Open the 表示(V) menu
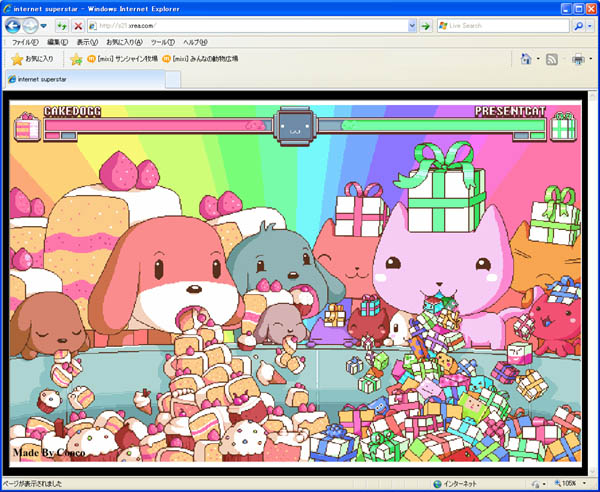 [87, 42]
